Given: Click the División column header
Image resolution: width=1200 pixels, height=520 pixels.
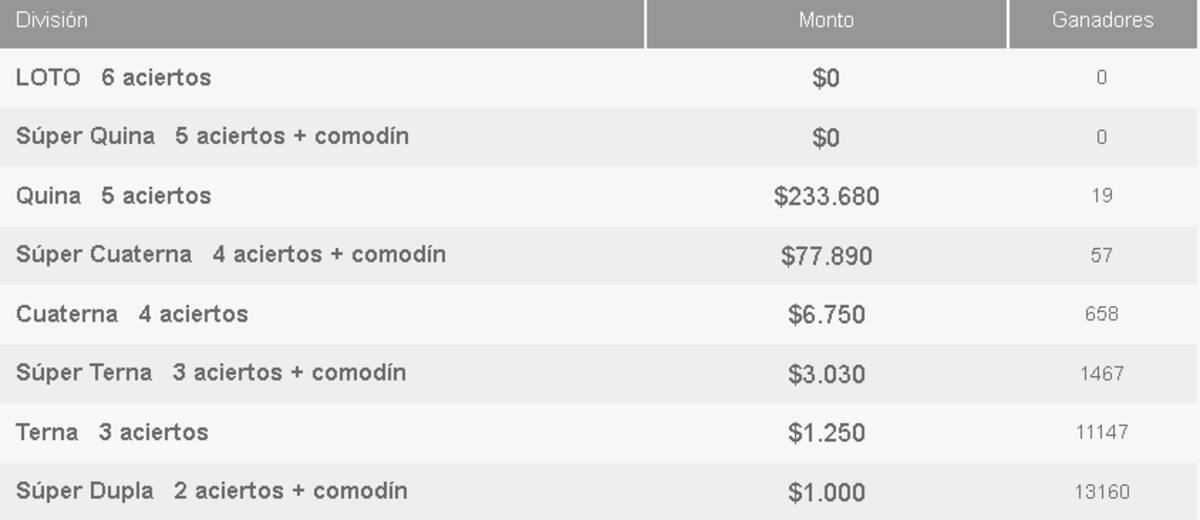Looking at the screenshot, I should coord(52,21).
